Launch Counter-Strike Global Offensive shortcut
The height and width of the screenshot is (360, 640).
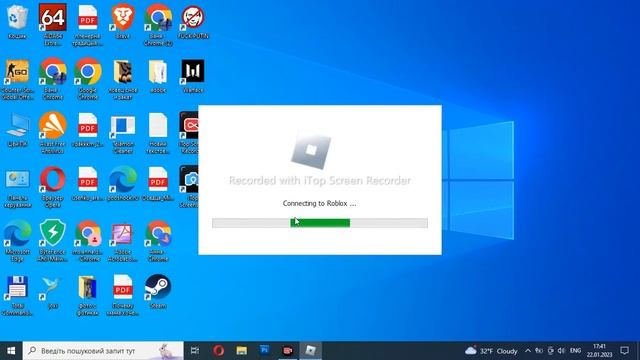click(17, 79)
